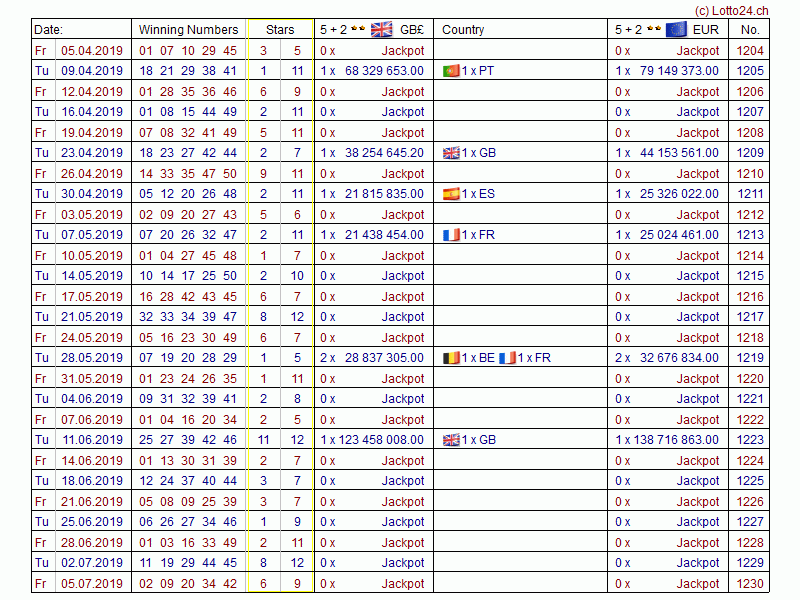Click the EUR Jackpot text in draw 1230 row

point(697,584)
